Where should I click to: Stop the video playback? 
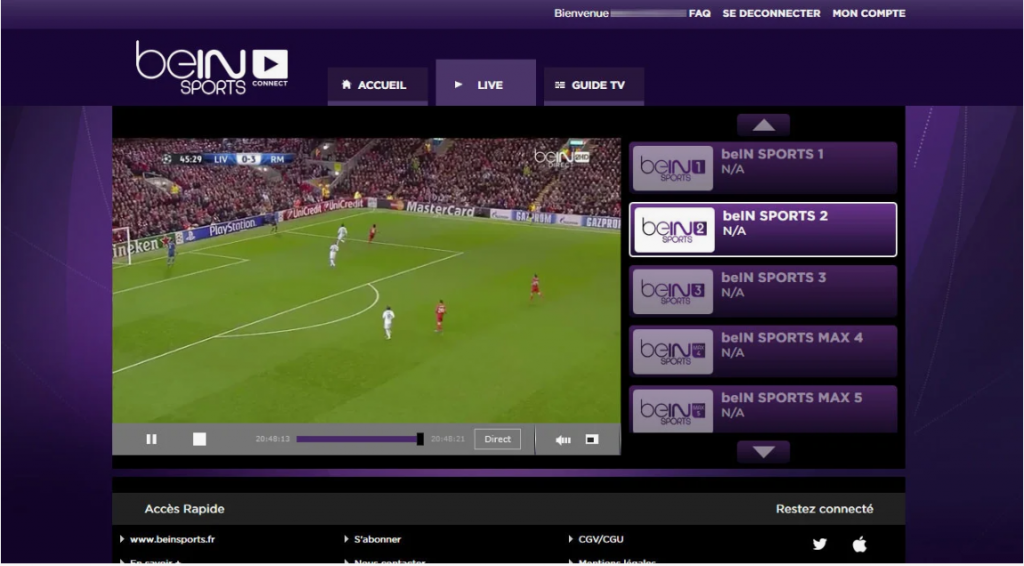point(199,439)
